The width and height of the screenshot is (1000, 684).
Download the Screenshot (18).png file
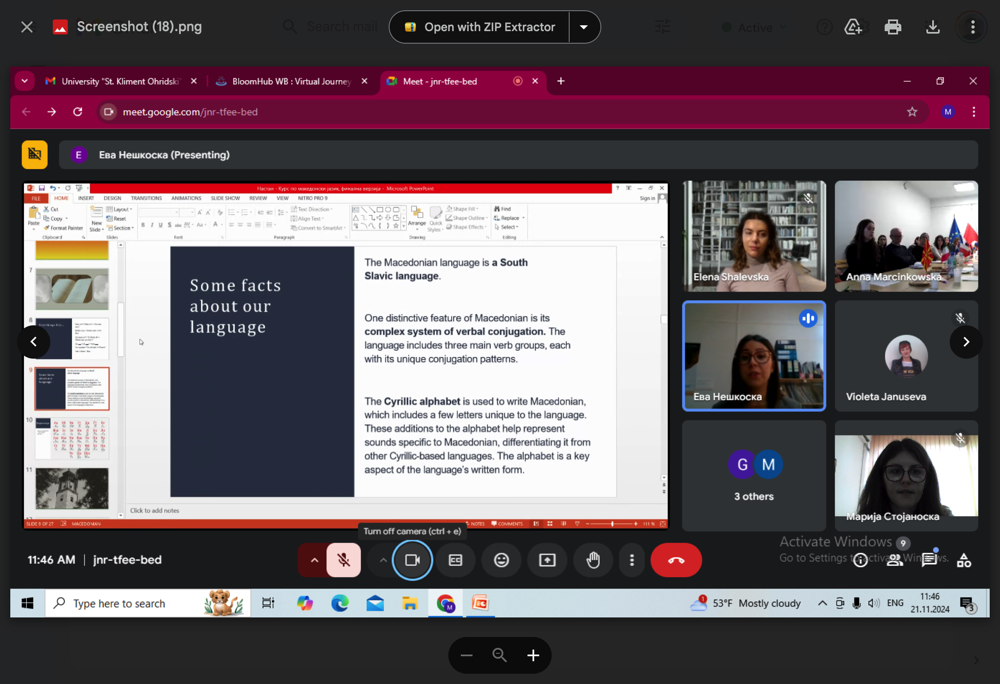click(x=933, y=27)
